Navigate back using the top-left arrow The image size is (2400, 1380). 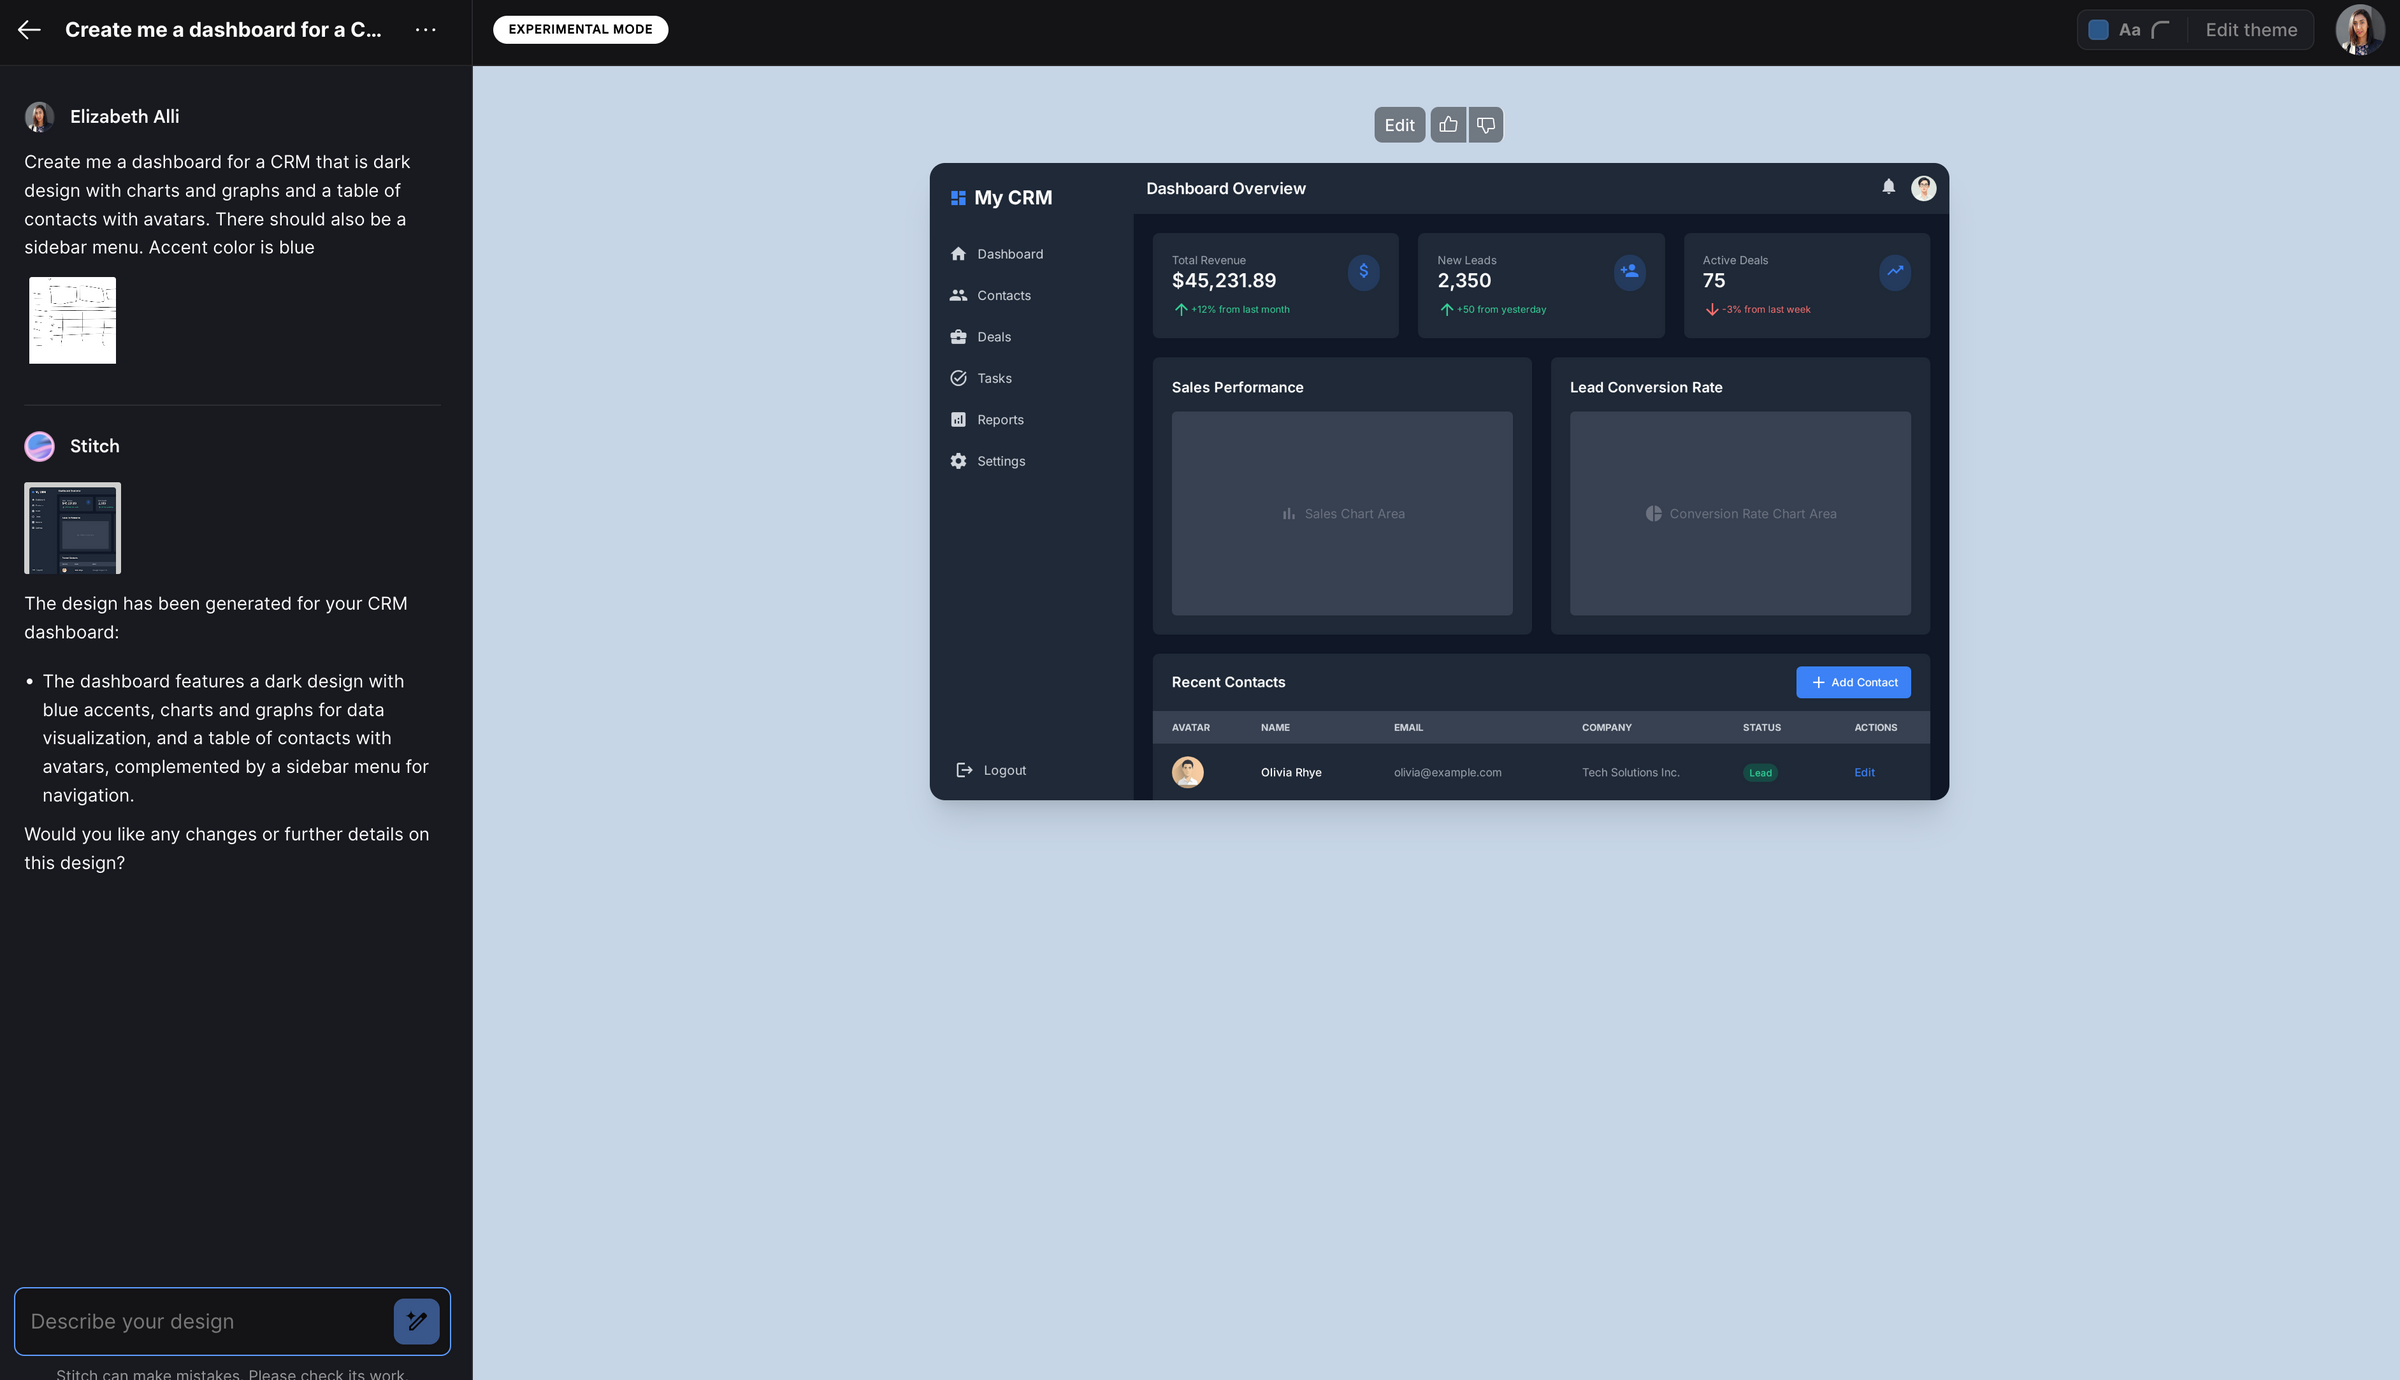tap(28, 29)
